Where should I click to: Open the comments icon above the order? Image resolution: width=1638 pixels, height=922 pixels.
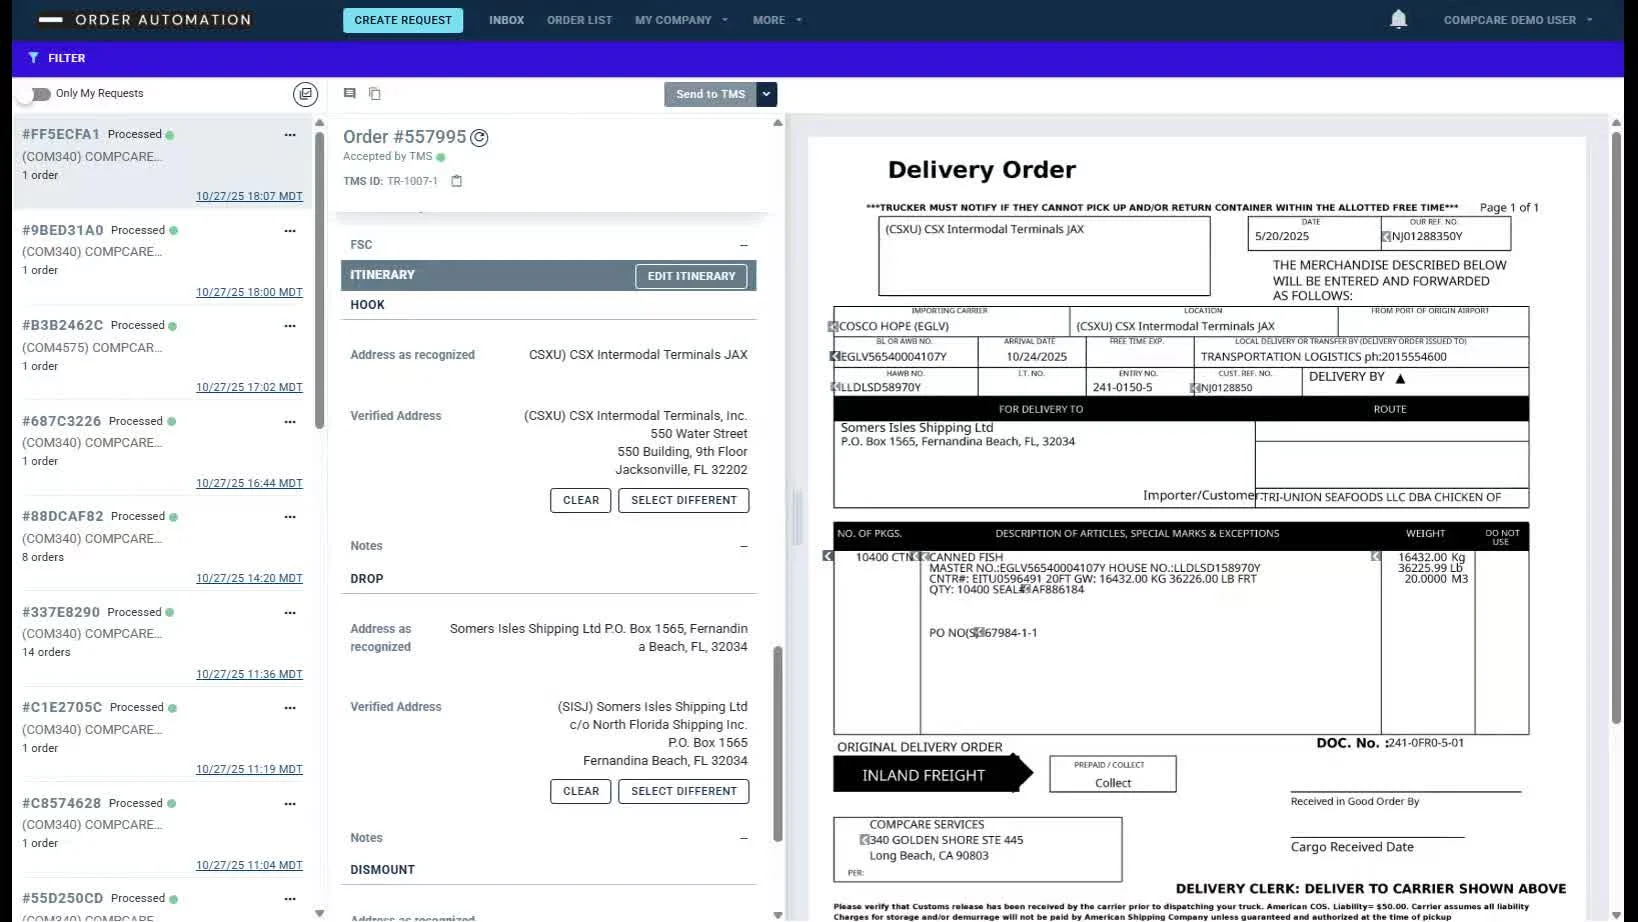(350, 93)
